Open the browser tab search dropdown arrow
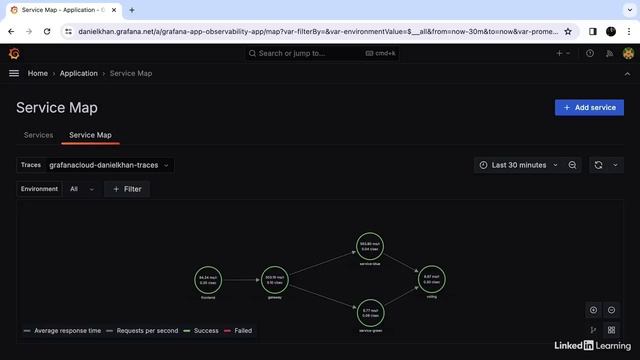 coord(629,10)
